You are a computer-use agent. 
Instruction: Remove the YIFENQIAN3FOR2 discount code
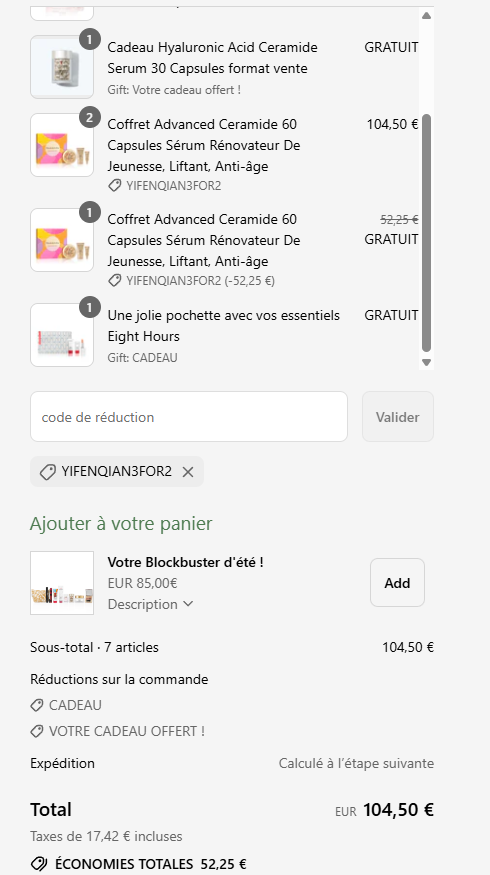point(188,472)
